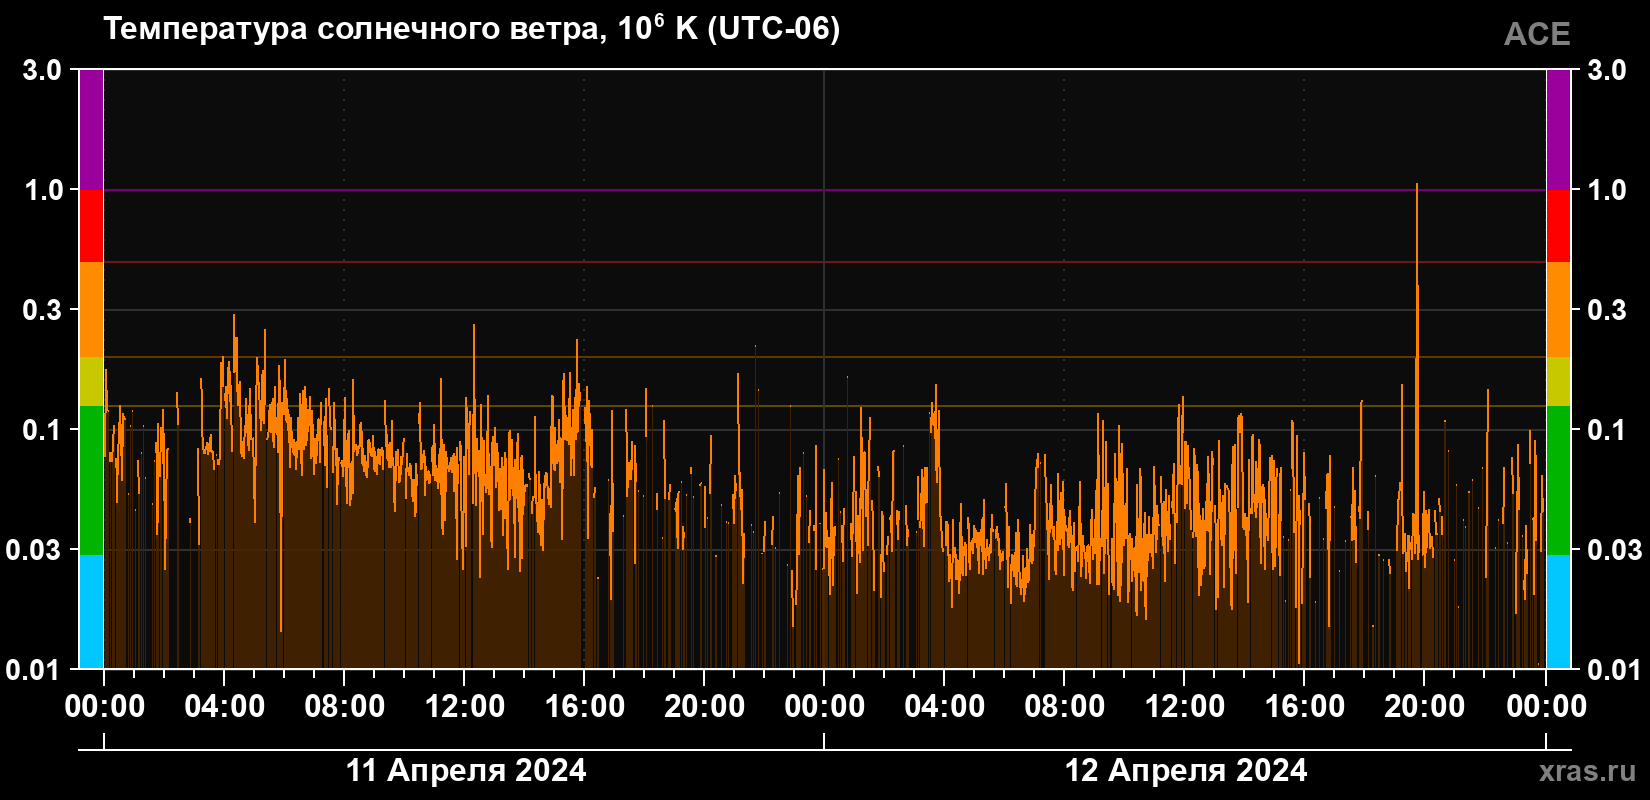Screen dimensions: 1650x800
Task: Click the cyan segment of the right color scale
Action: [1559, 612]
